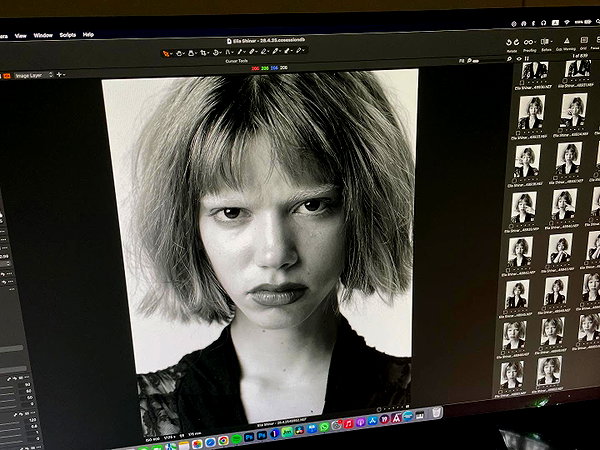Toggle Exposure Warning triangle icon
600x450 pixels.
point(567,40)
